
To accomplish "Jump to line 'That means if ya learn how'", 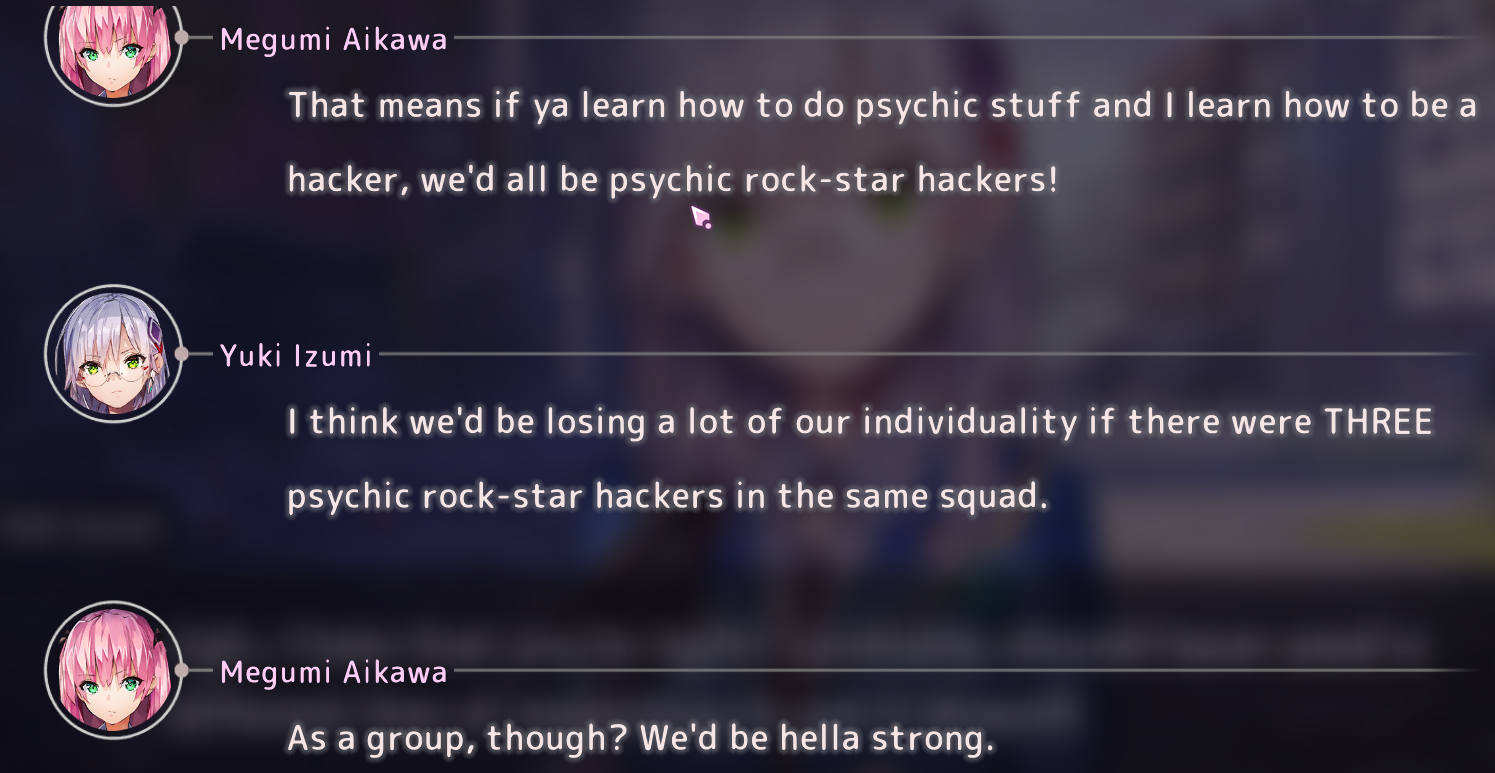I will [882, 106].
